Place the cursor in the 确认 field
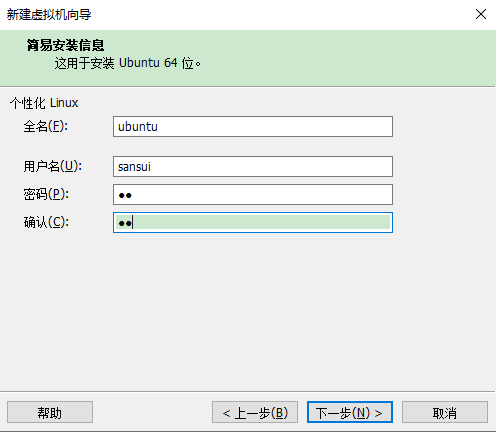496x433 pixels. pyautogui.click(x=253, y=223)
